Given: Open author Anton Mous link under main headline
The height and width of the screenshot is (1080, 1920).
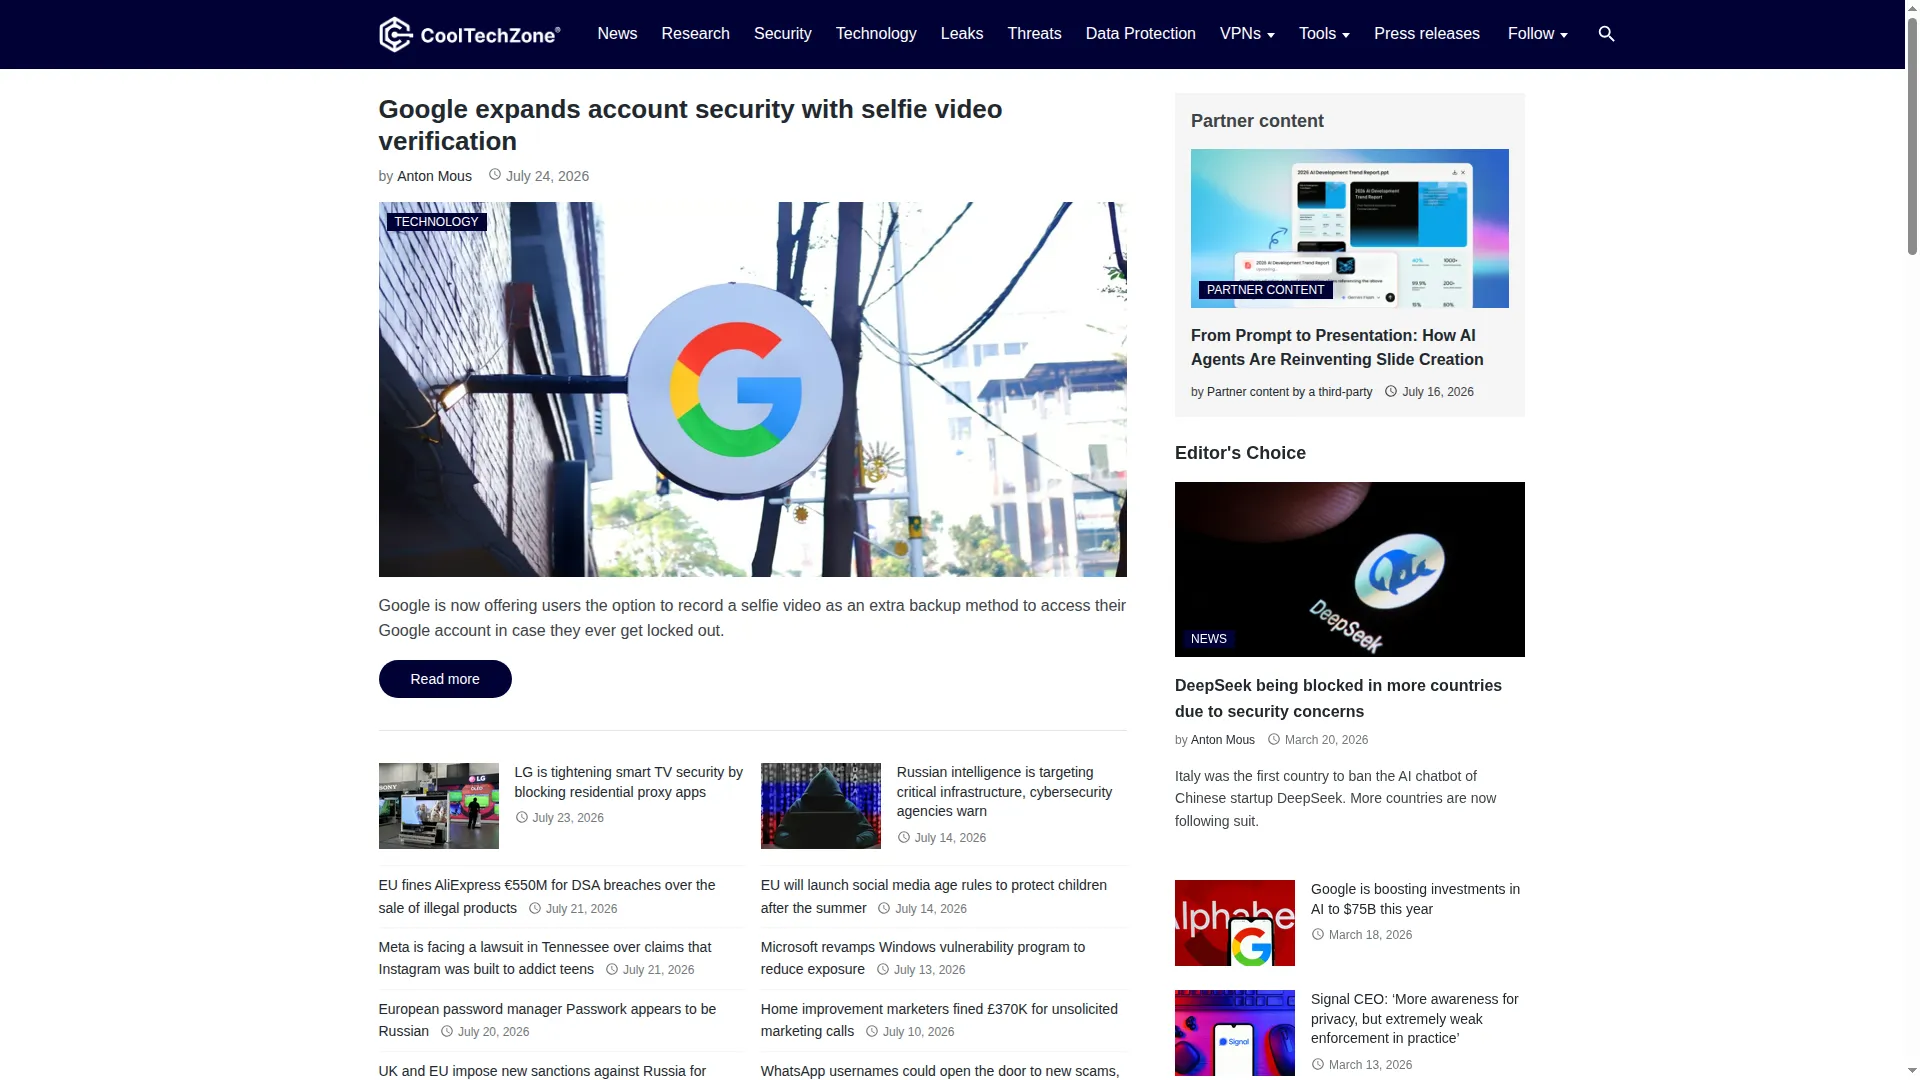Looking at the screenshot, I should pos(434,176).
